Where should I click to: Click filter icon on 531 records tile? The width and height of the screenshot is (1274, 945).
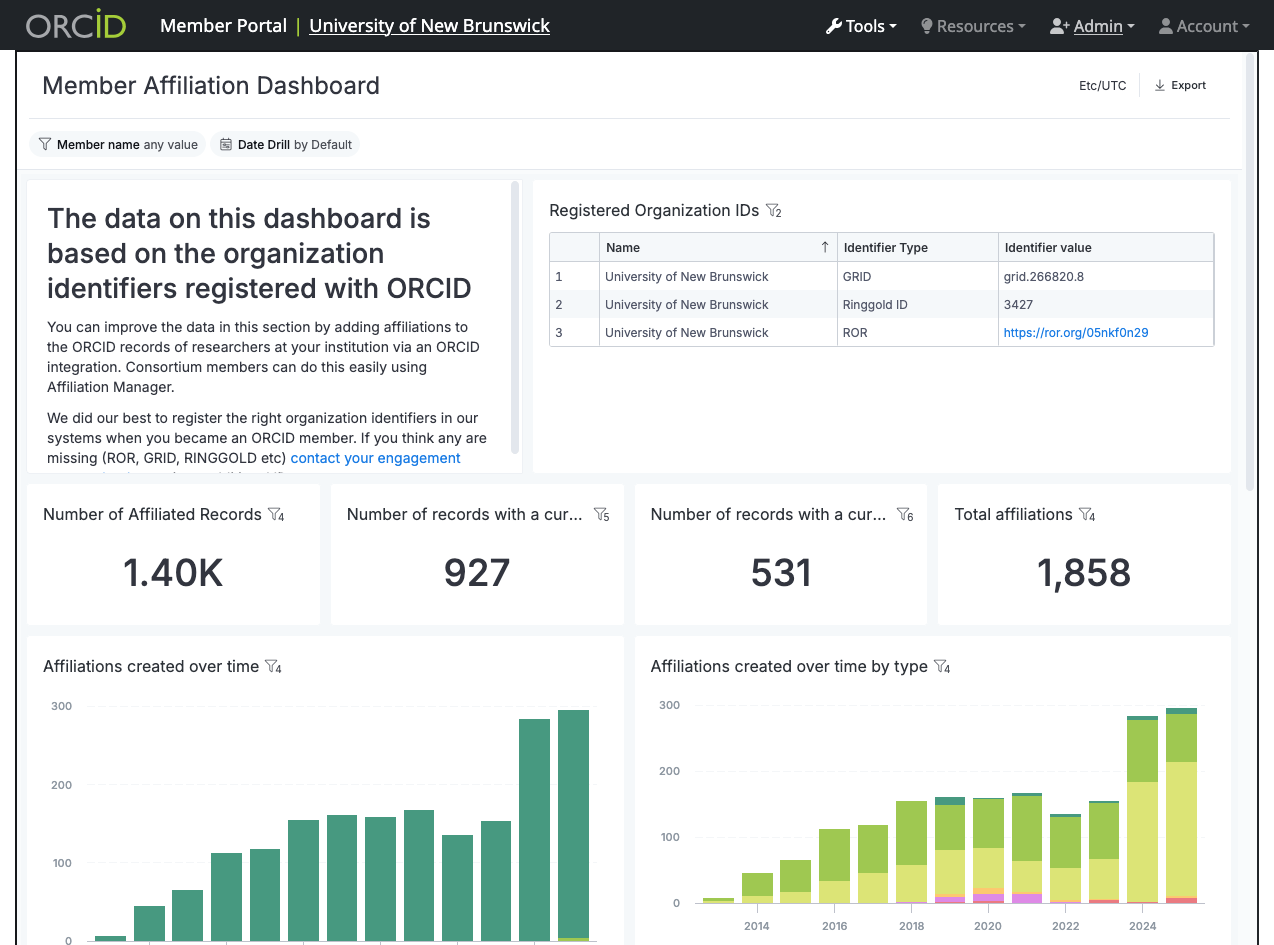[905, 514]
